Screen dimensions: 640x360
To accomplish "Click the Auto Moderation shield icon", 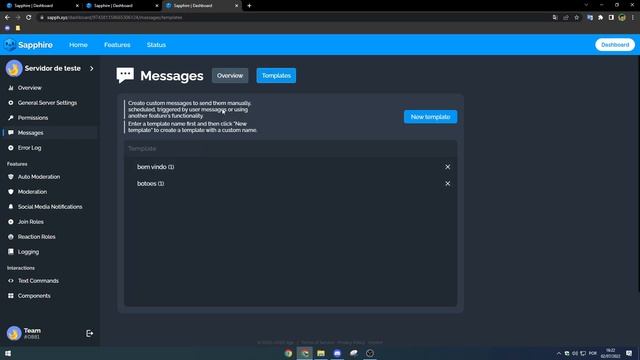I will coord(11,177).
